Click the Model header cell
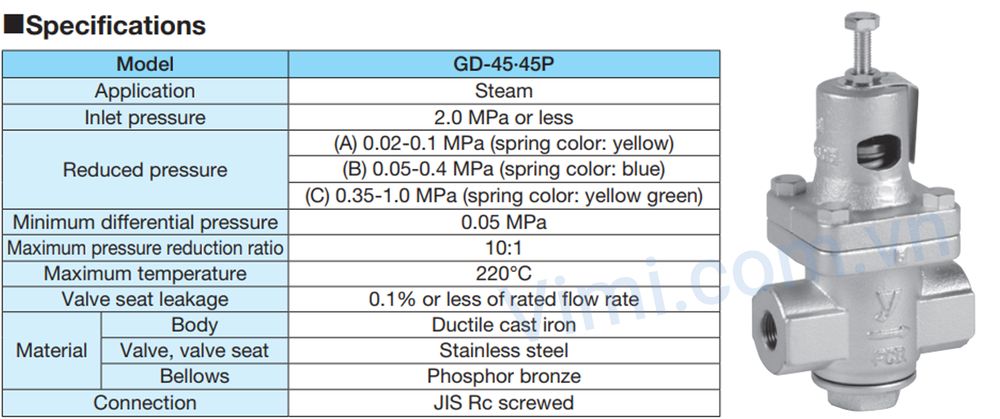 tap(145, 65)
